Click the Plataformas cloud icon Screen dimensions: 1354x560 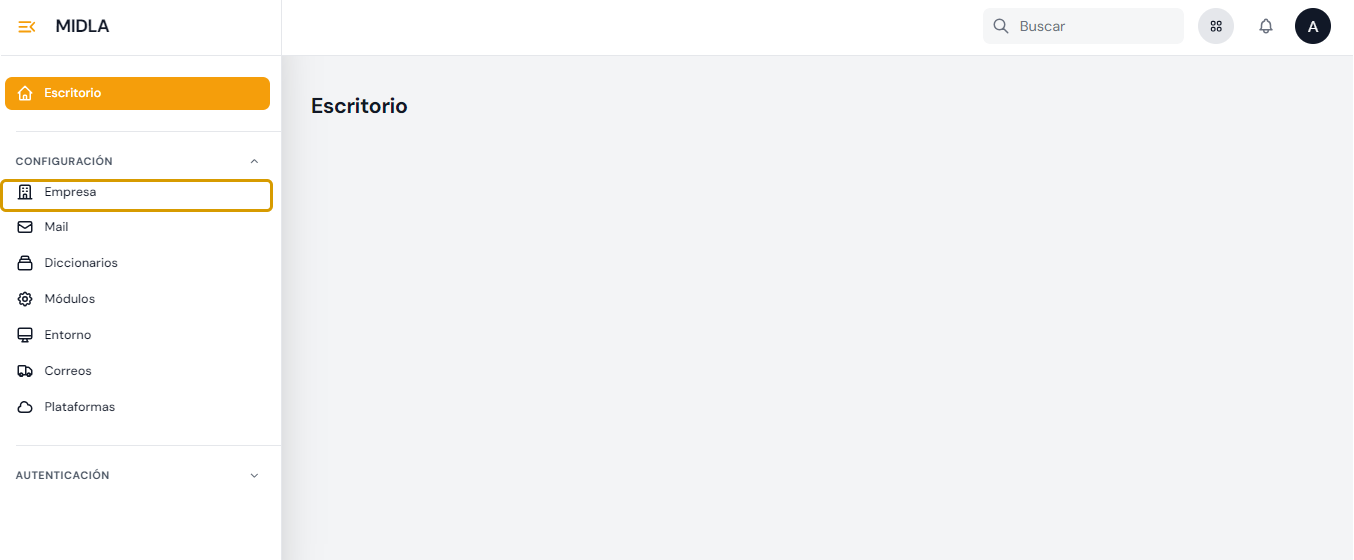(26, 407)
